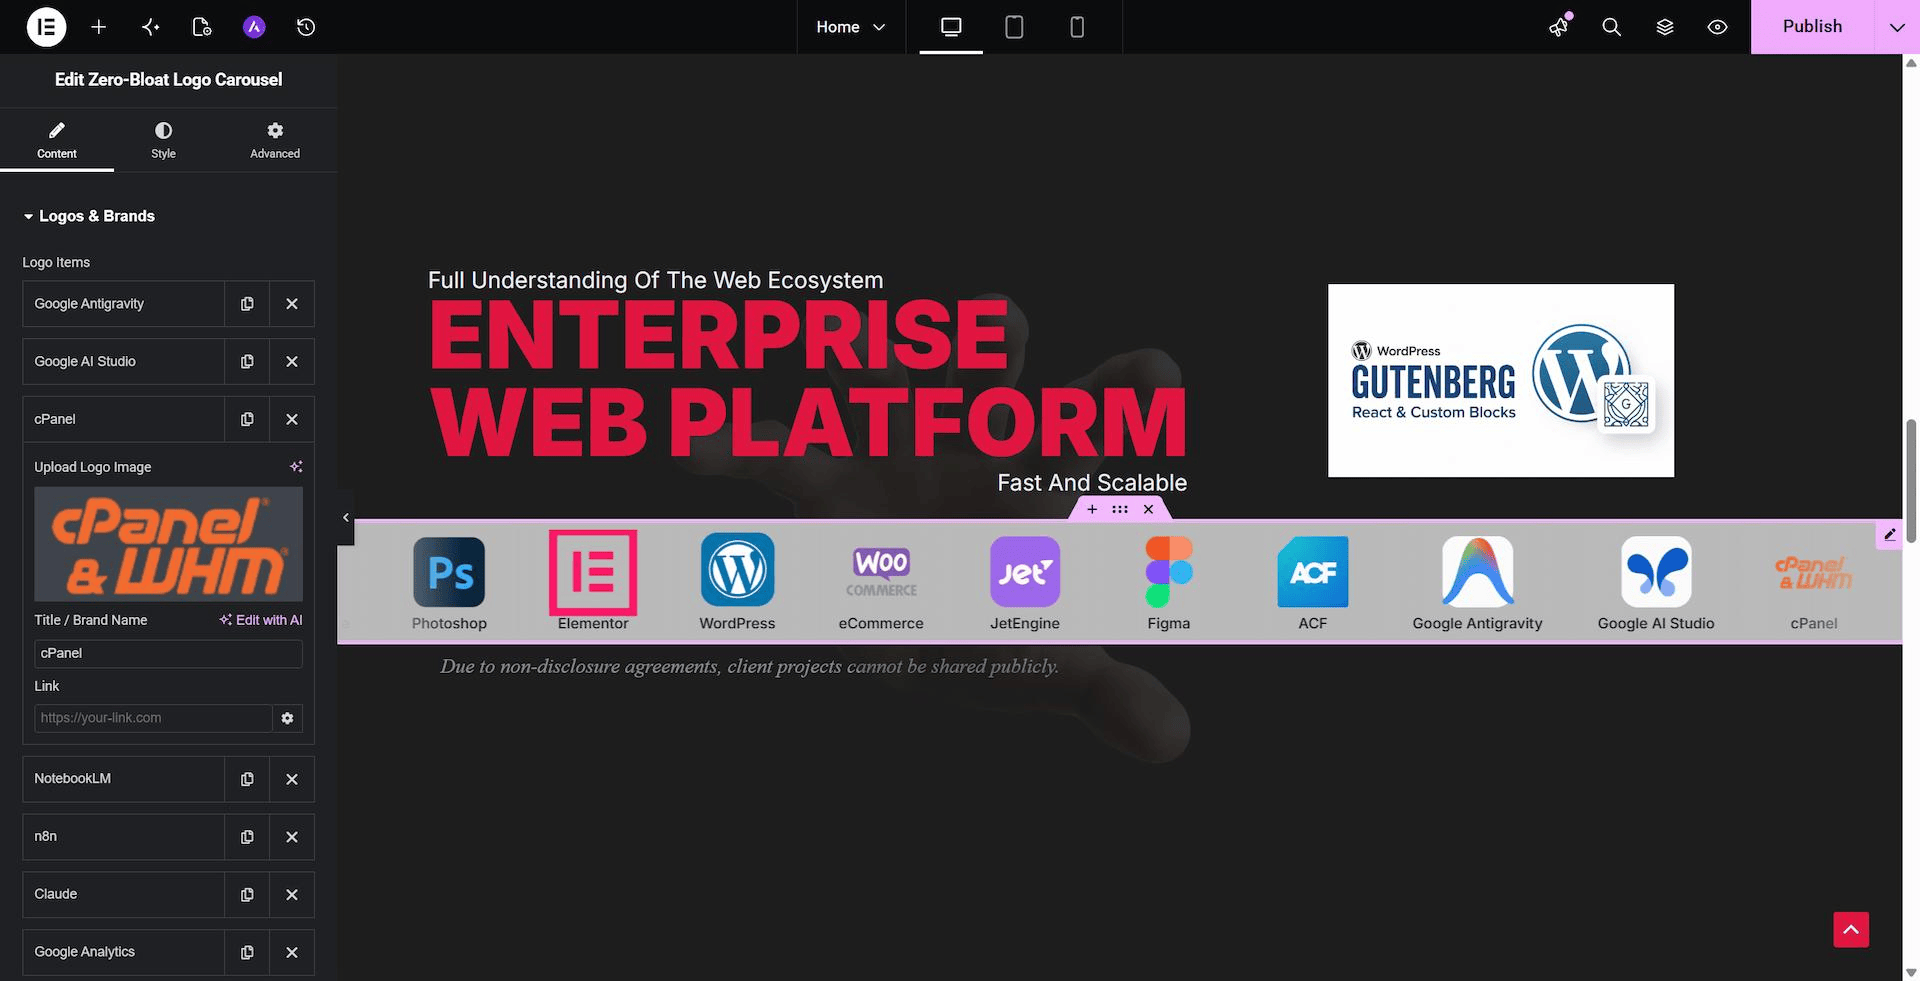
Task: Edit widget with the pencil handle
Action: pos(1889,535)
